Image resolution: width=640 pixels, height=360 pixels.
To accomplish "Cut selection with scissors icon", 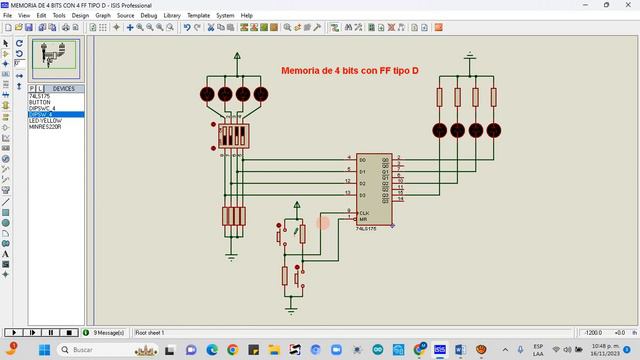I will 211,27.
